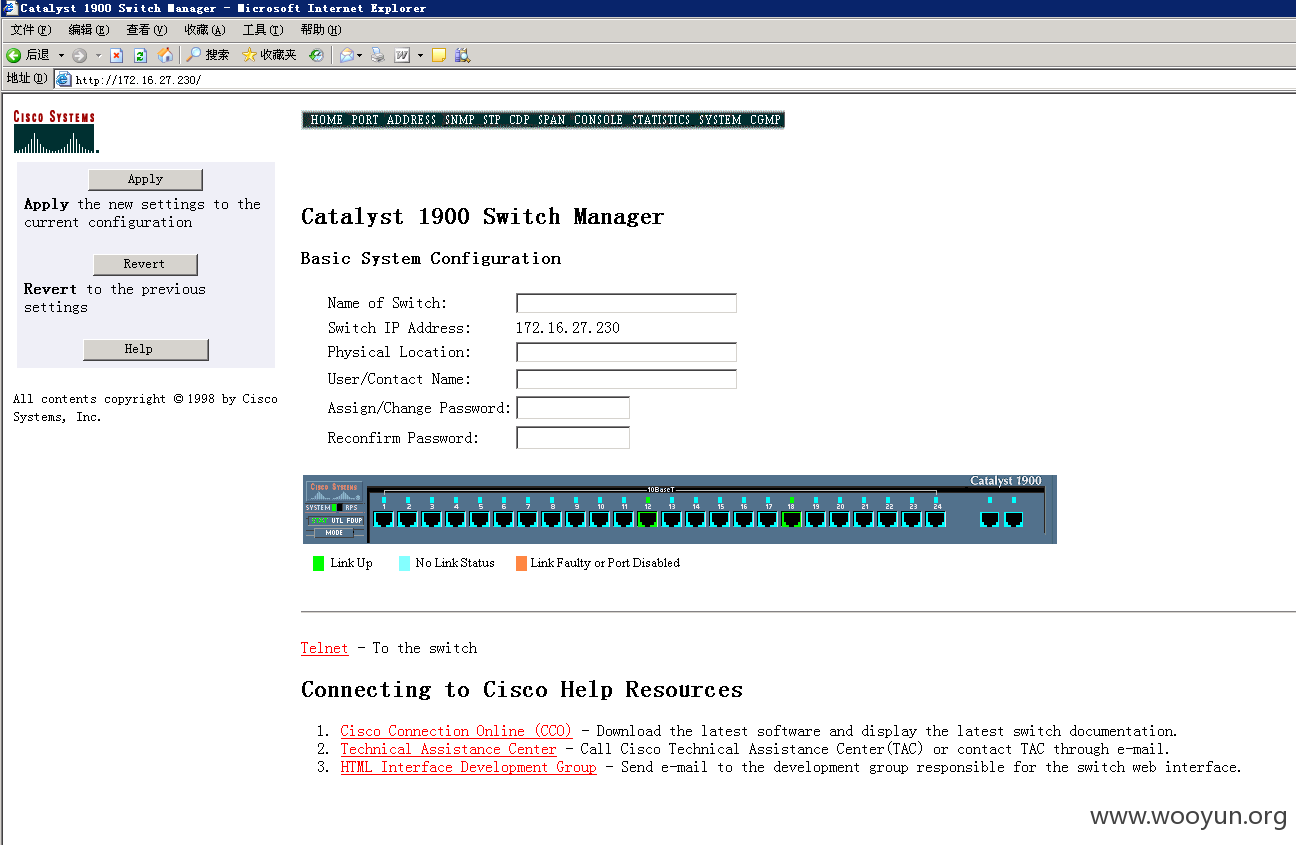Open the 工具(T) Tools menu
This screenshot has width=1296, height=845.
(x=262, y=30)
